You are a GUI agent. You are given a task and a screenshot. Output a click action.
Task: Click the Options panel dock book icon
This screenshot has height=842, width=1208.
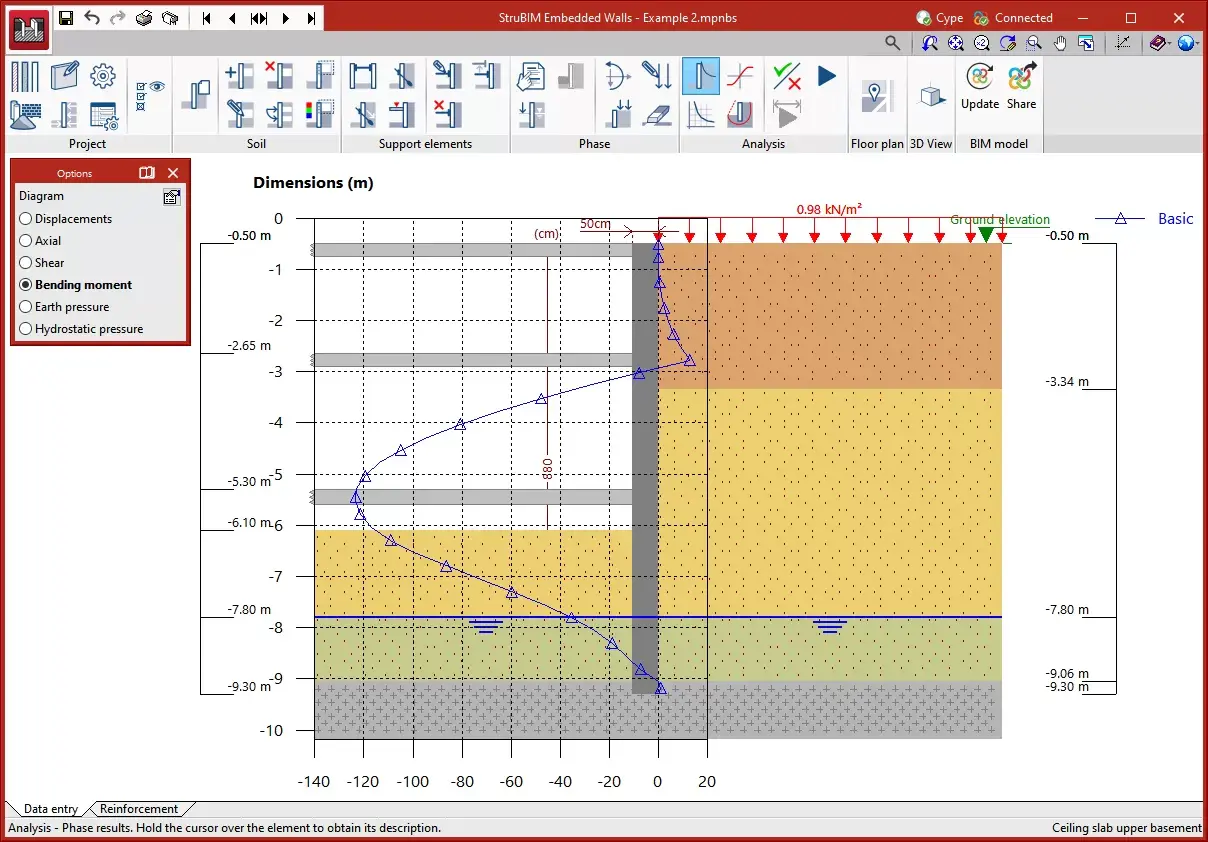pos(147,173)
